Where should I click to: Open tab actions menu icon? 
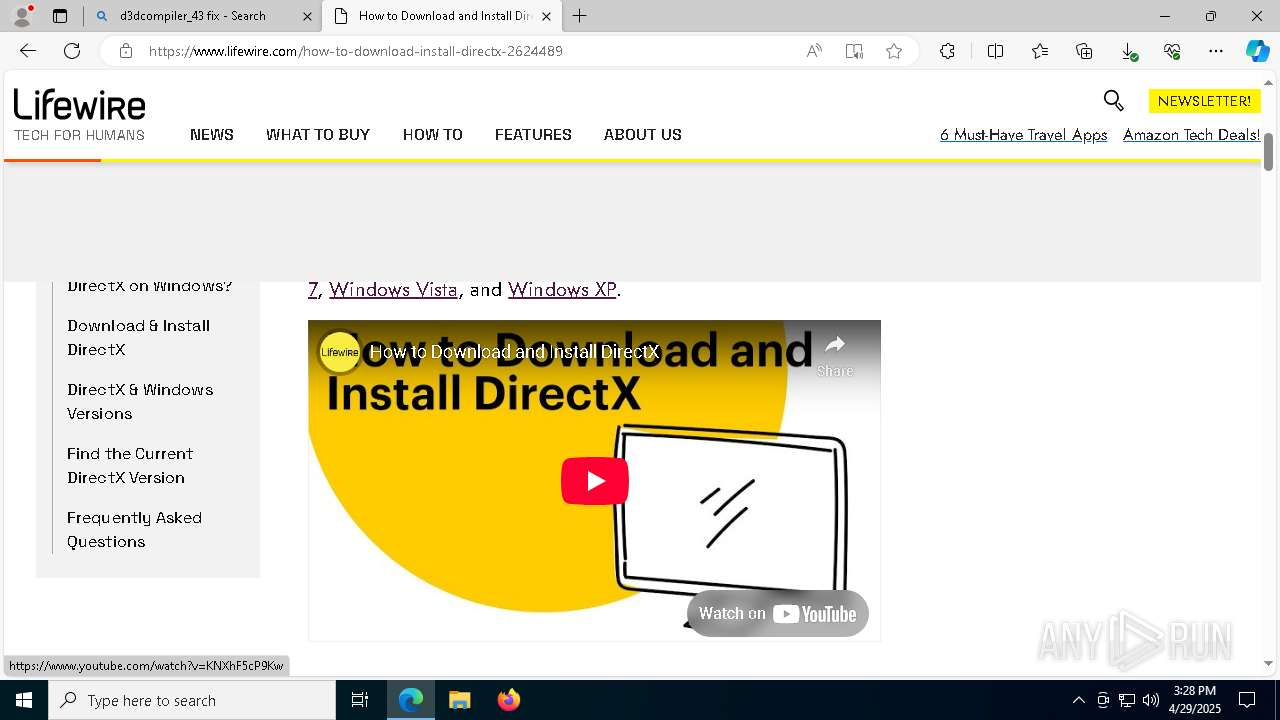(60, 16)
